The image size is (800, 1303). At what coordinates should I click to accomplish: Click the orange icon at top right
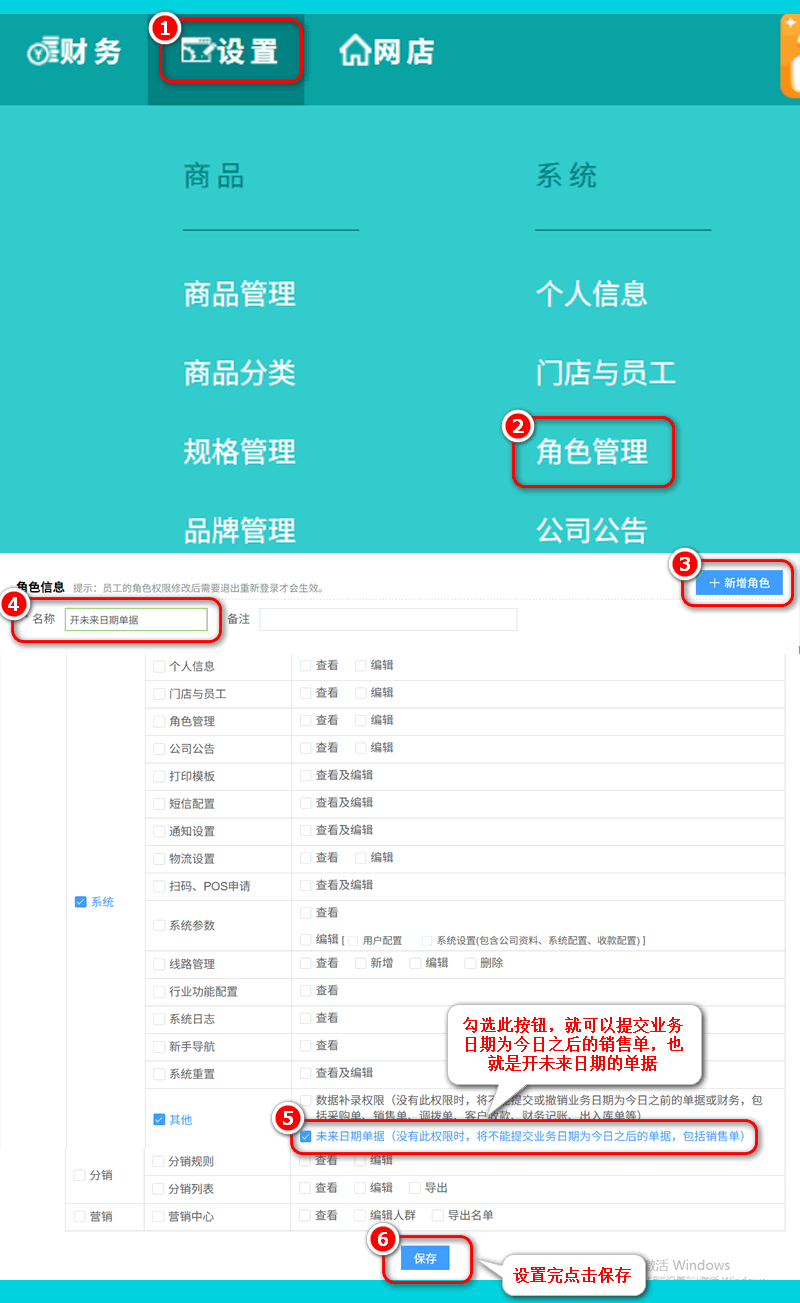pos(790,55)
